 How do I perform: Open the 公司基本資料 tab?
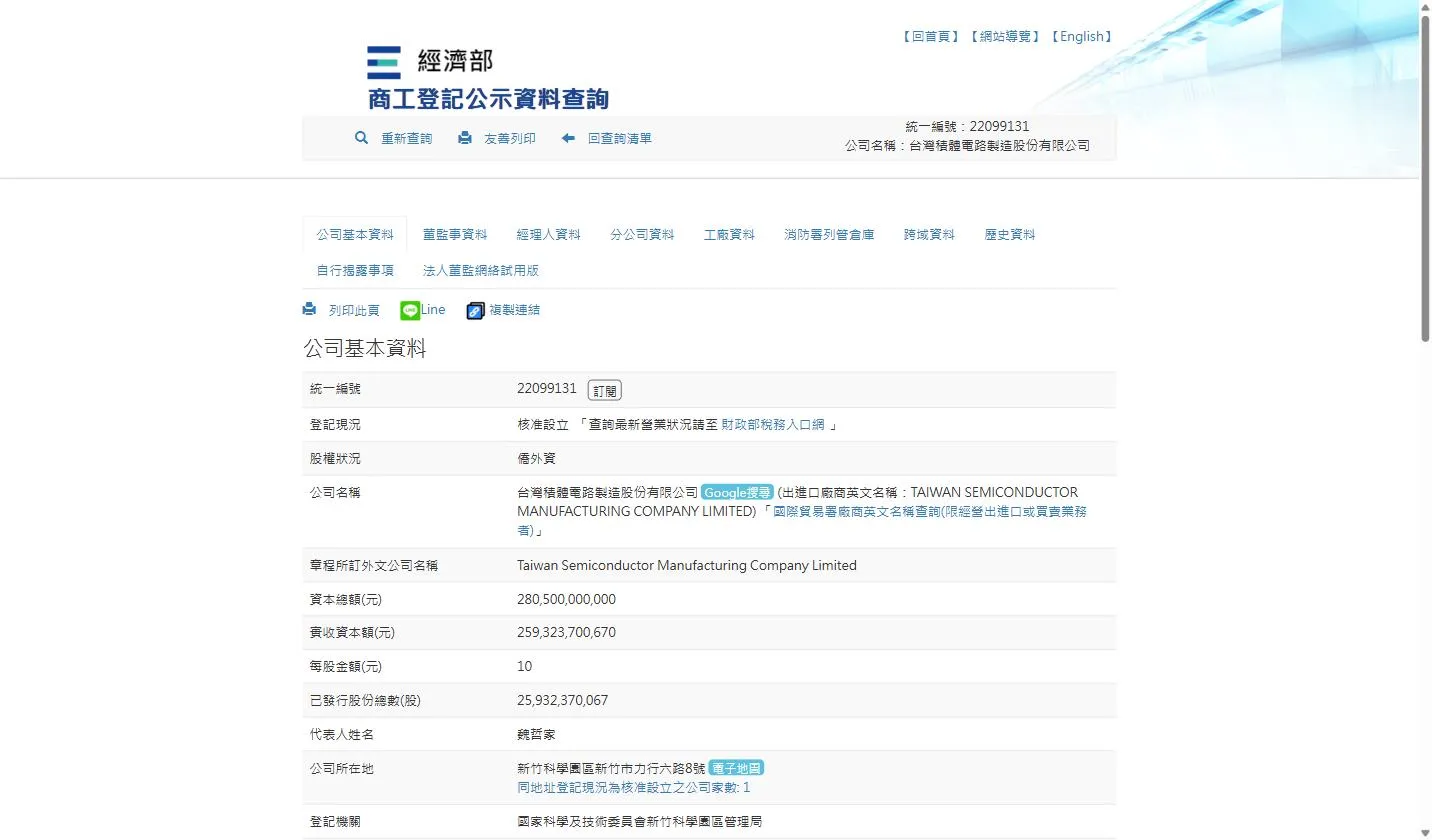coord(355,235)
